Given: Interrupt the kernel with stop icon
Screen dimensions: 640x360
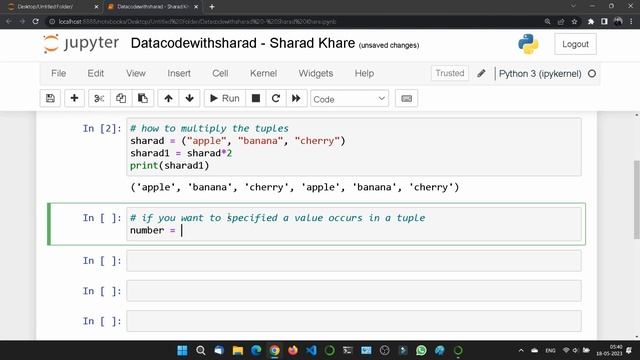Looking at the screenshot, I should [x=256, y=98].
